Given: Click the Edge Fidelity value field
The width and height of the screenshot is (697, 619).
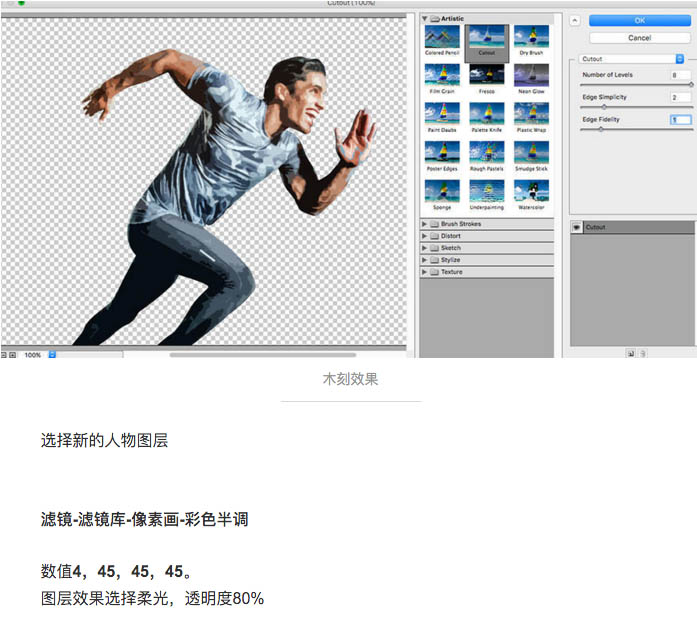Looking at the screenshot, I should (x=681, y=120).
